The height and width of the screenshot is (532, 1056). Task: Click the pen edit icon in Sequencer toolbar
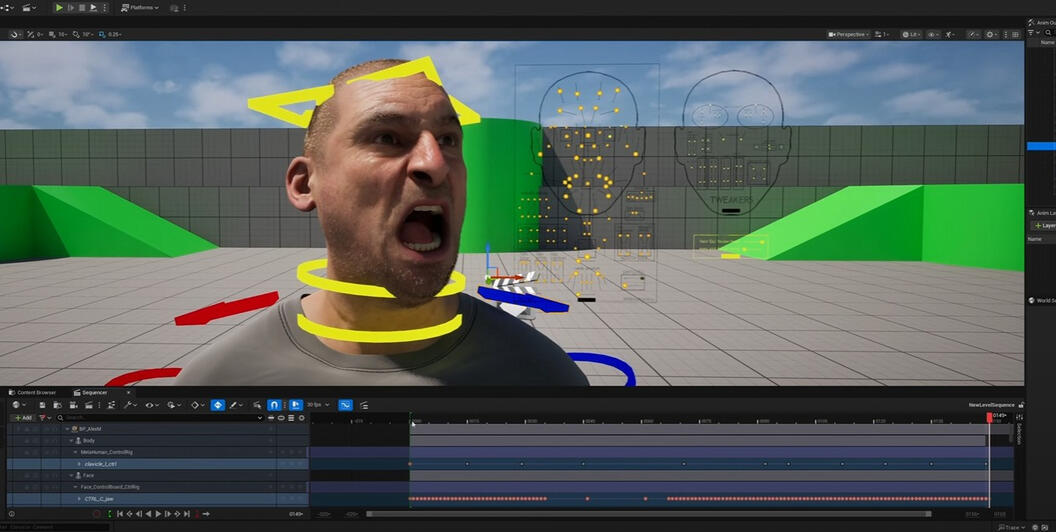point(236,405)
